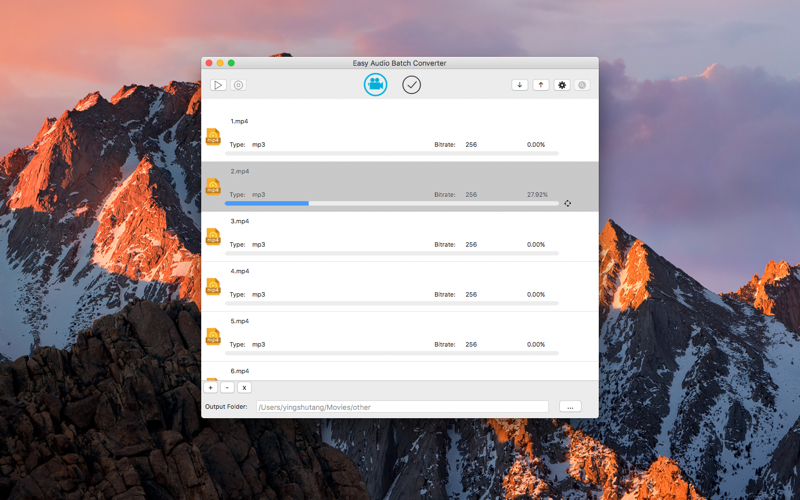Remove selected file with minus button
800x500 pixels.
(x=228, y=388)
